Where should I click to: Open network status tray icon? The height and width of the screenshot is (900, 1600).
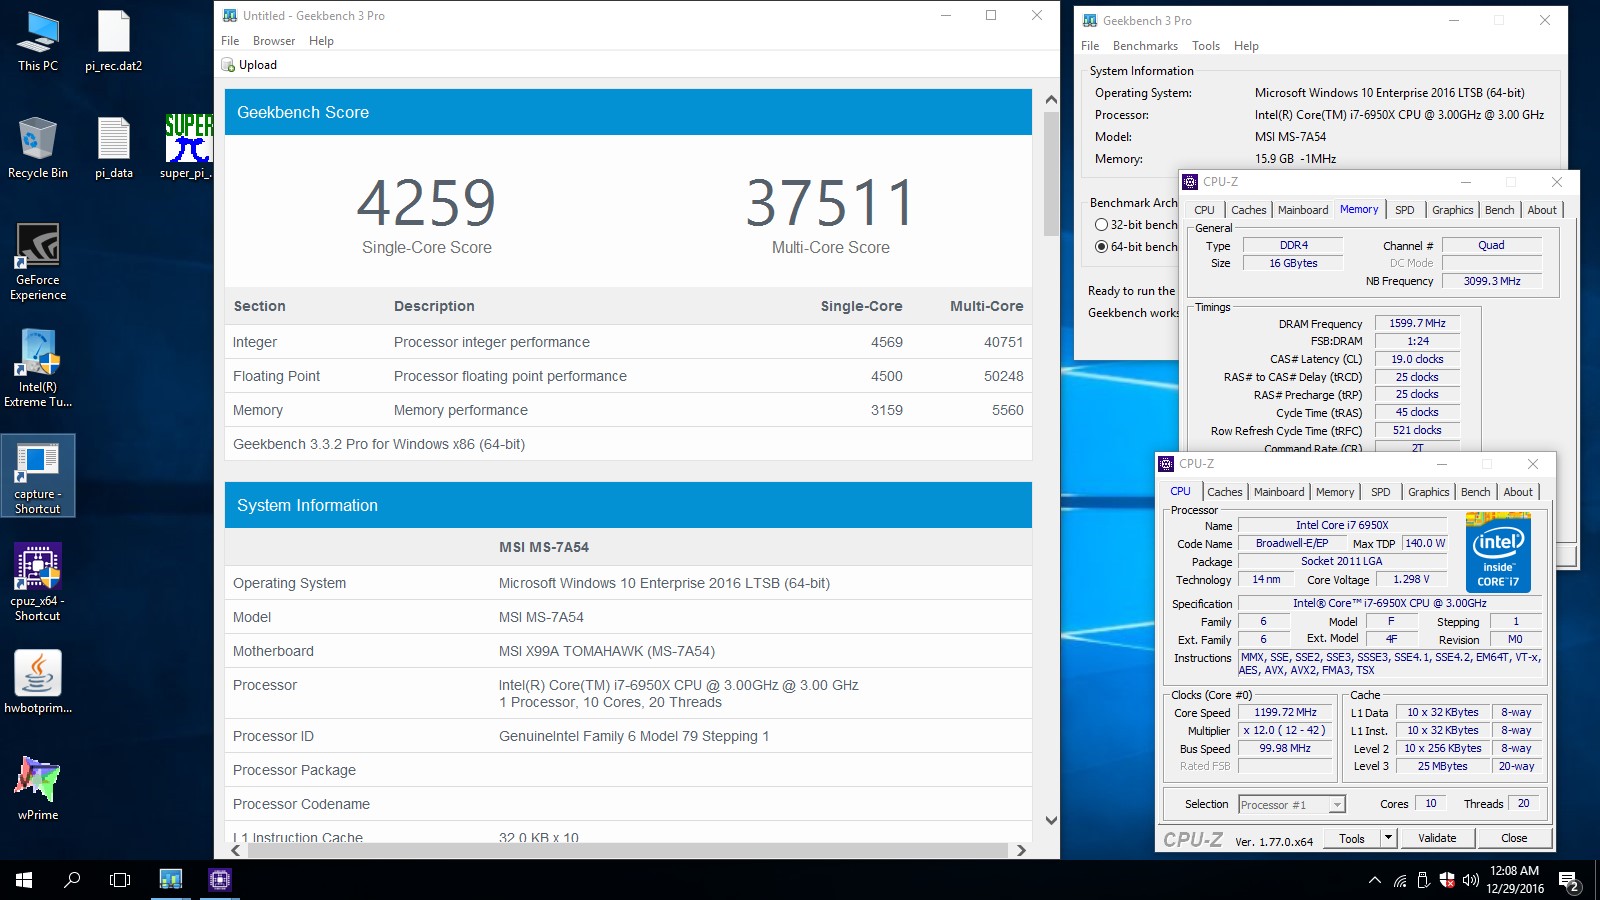tap(1400, 881)
